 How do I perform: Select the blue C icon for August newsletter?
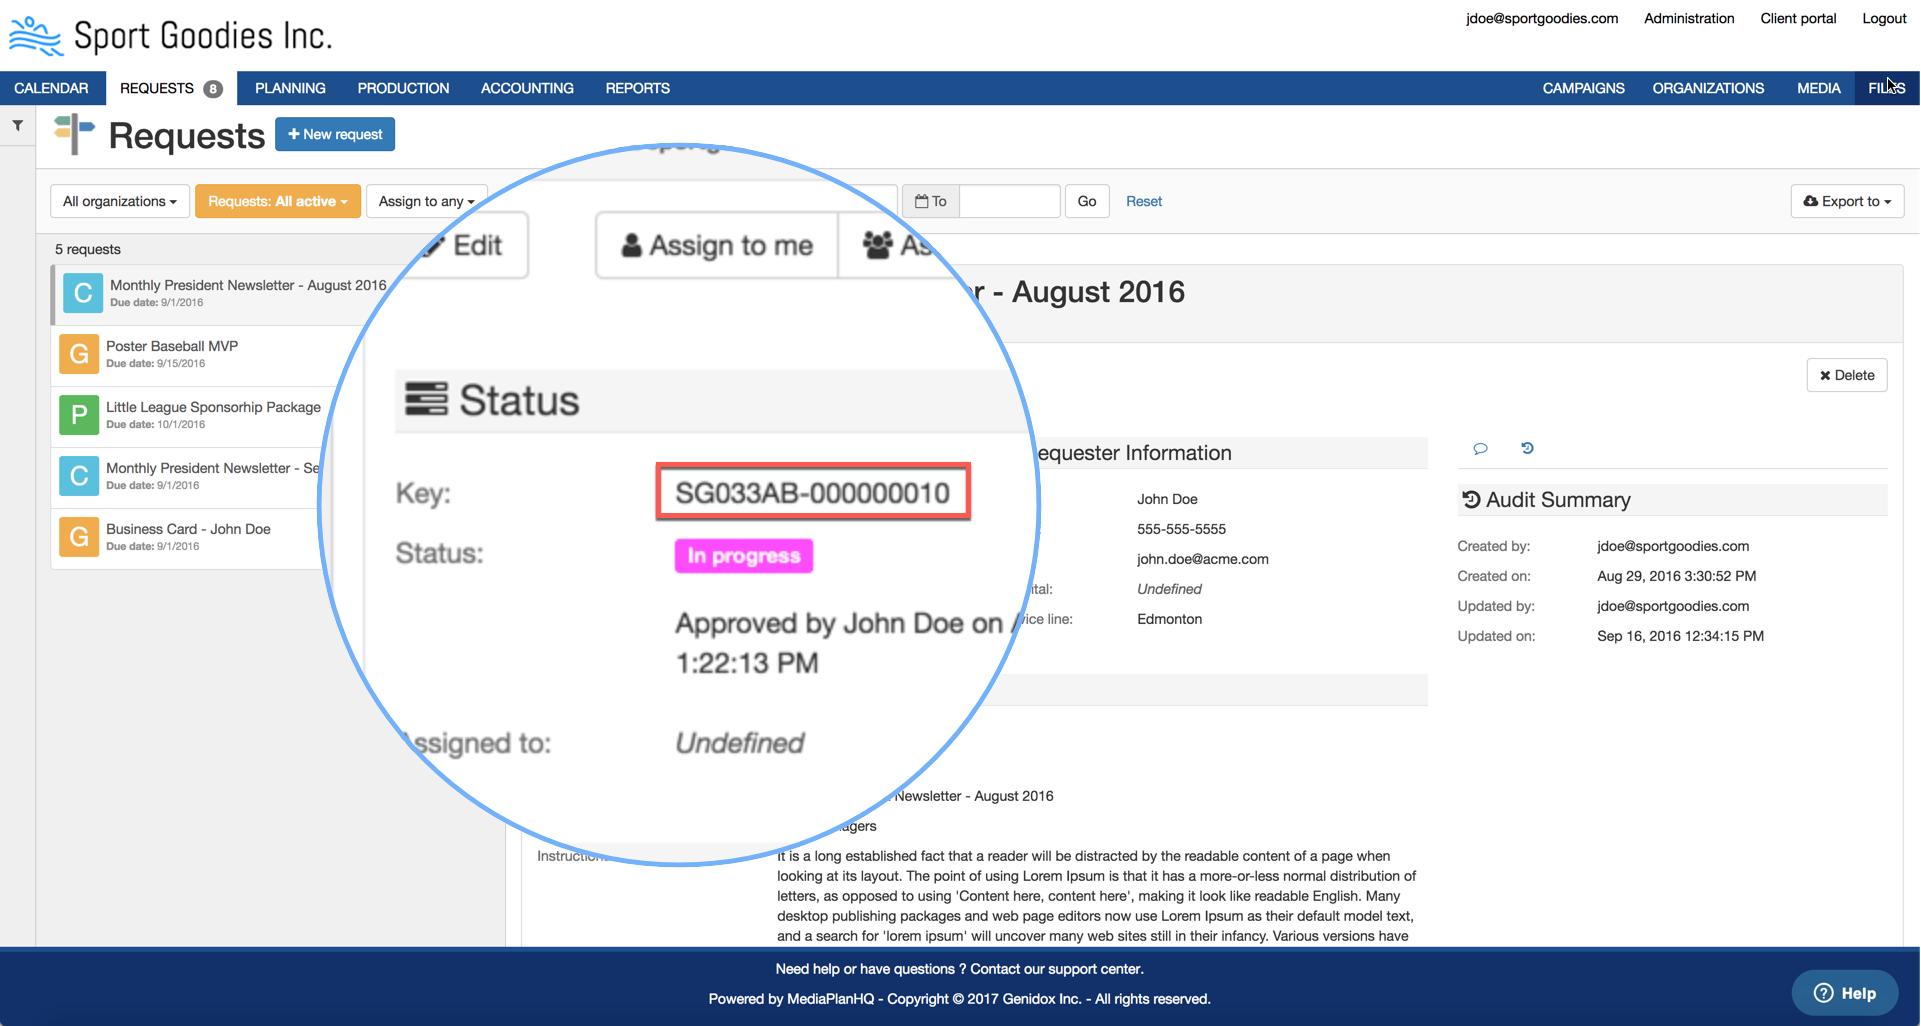tap(82, 293)
